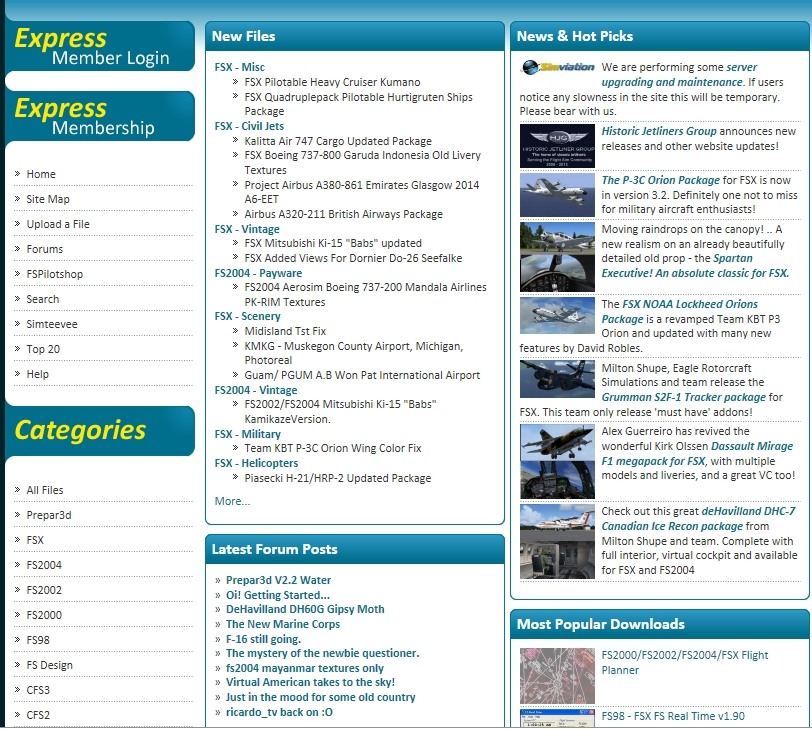Viewport: 812px width, 729px height.
Task: Open Added Views For Dornier Do-26 Seefalke
Action: pos(353,258)
